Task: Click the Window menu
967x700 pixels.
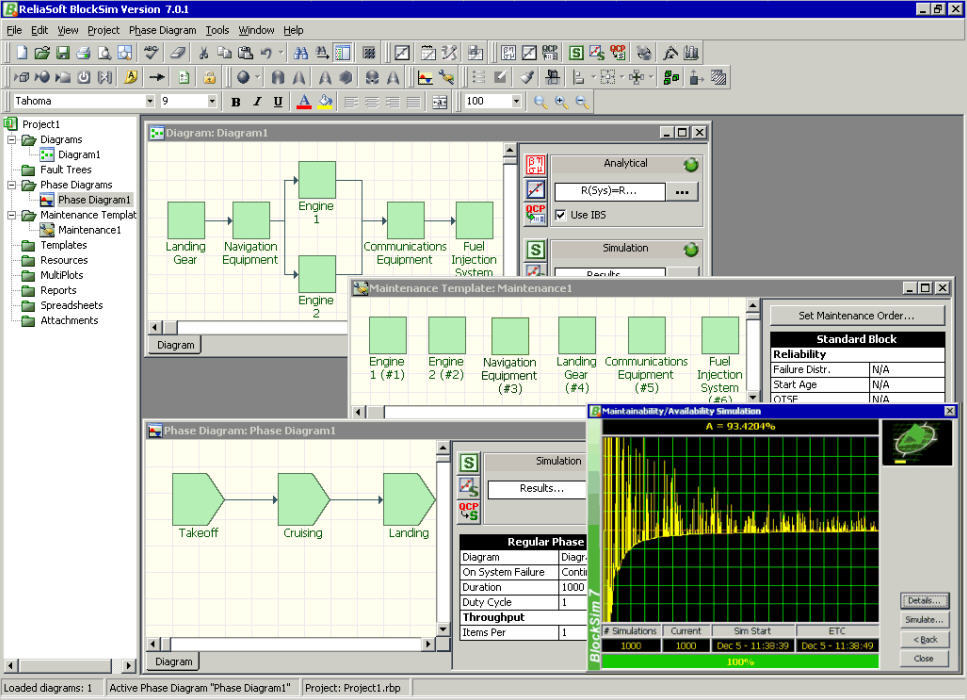Action: pos(256,30)
